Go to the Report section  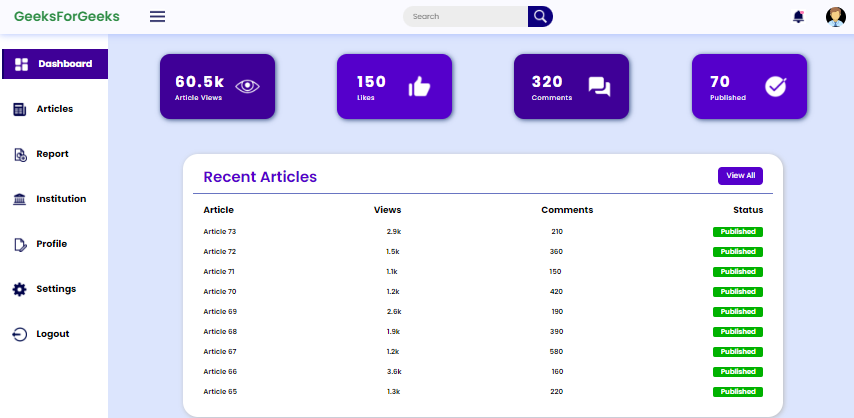[x=52, y=154]
